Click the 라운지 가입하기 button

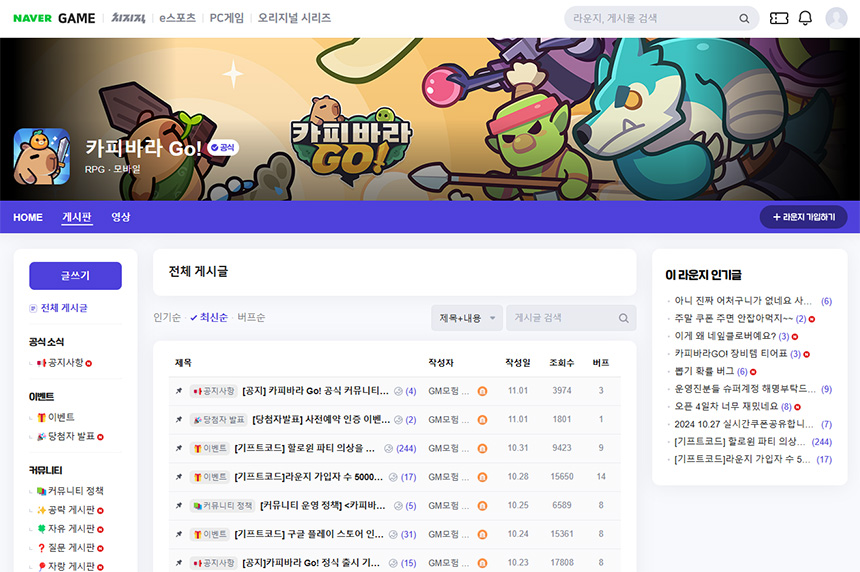click(804, 217)
